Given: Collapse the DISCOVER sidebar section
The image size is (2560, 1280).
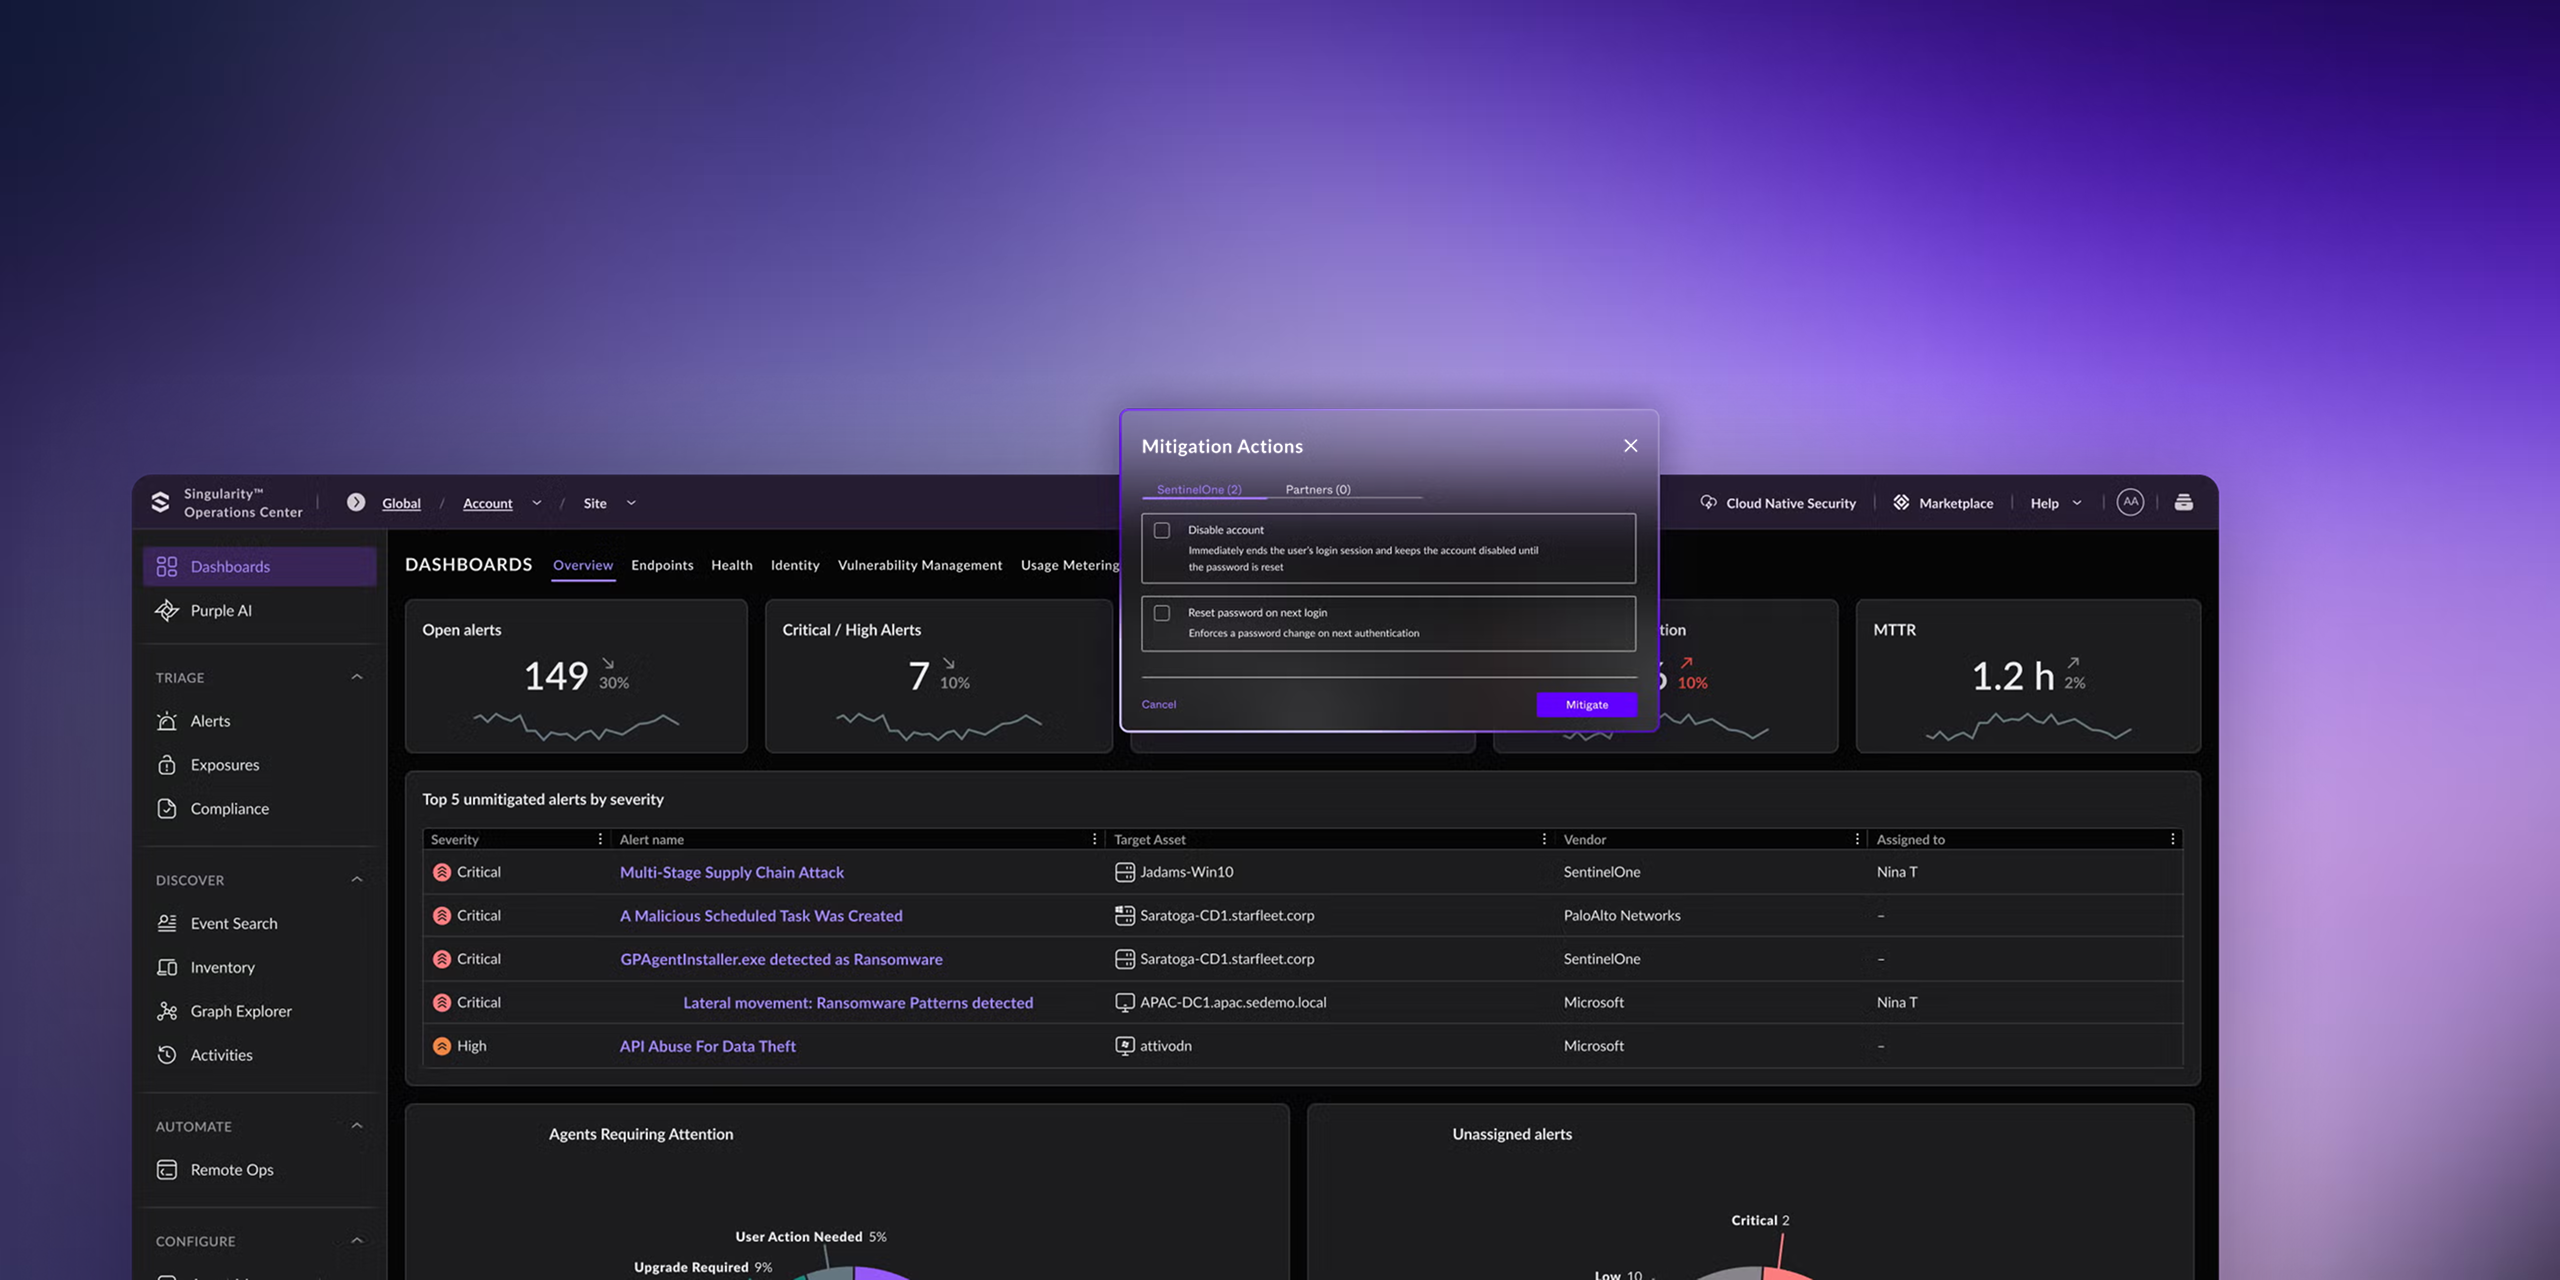Looking at the screenshot, I should [357, 879].
